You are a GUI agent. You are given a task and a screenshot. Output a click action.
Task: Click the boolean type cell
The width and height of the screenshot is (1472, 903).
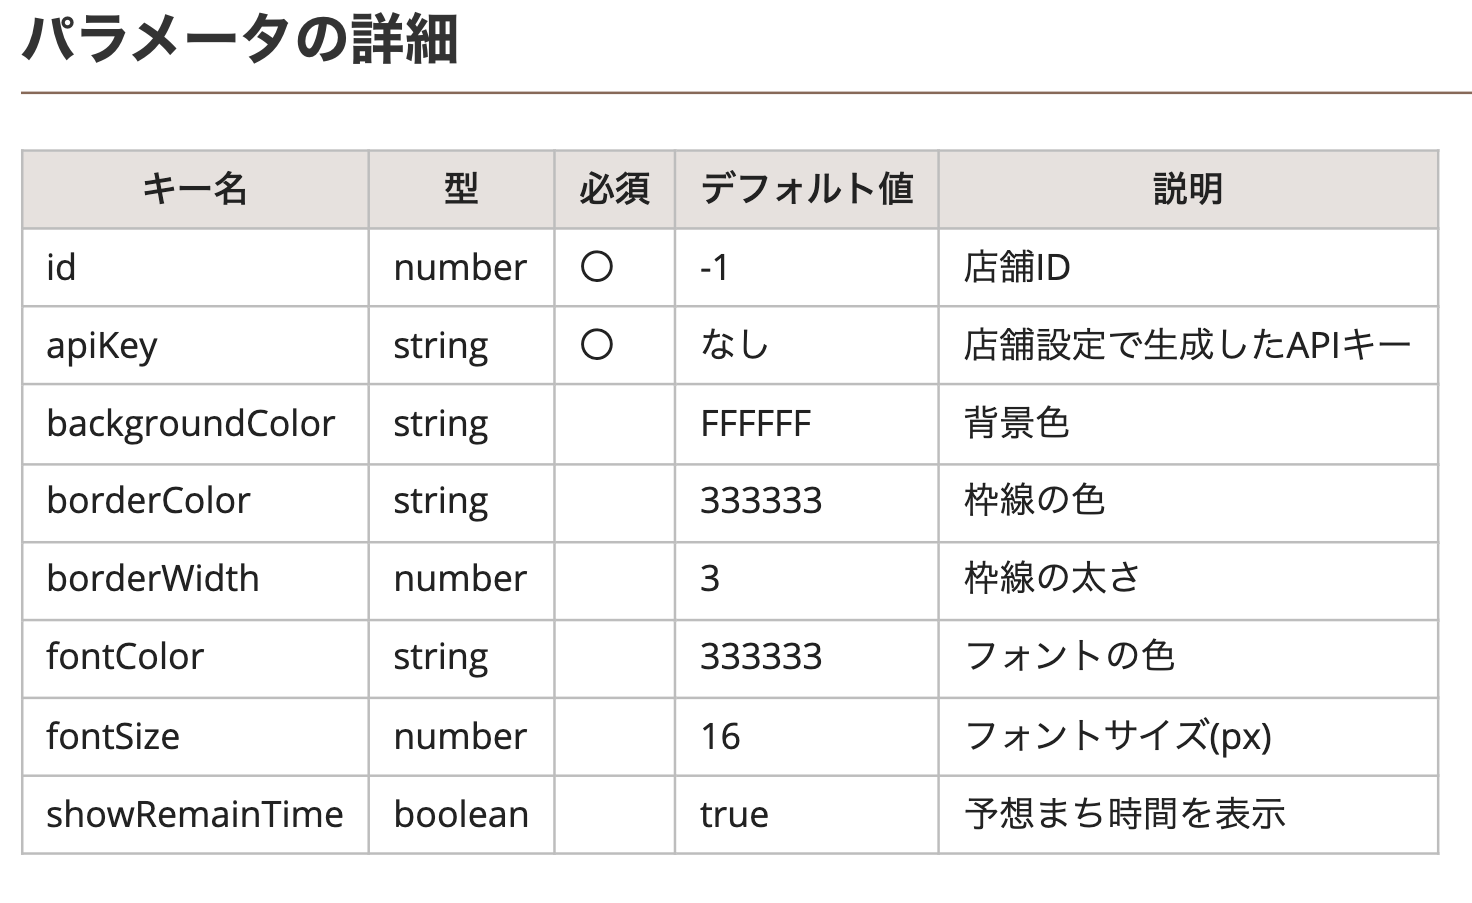(461, 815)
